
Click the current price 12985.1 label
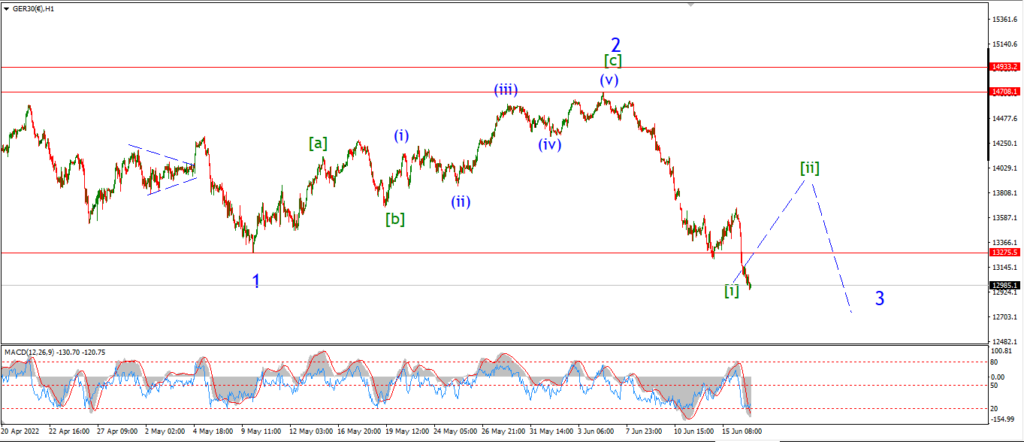click(1002, 285)
